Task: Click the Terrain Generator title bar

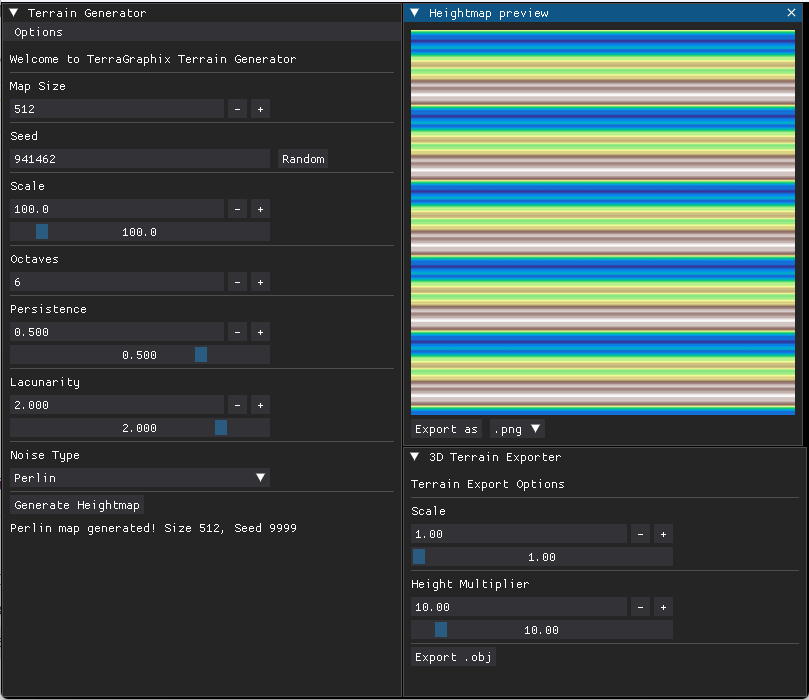Action: coord(201,13)
